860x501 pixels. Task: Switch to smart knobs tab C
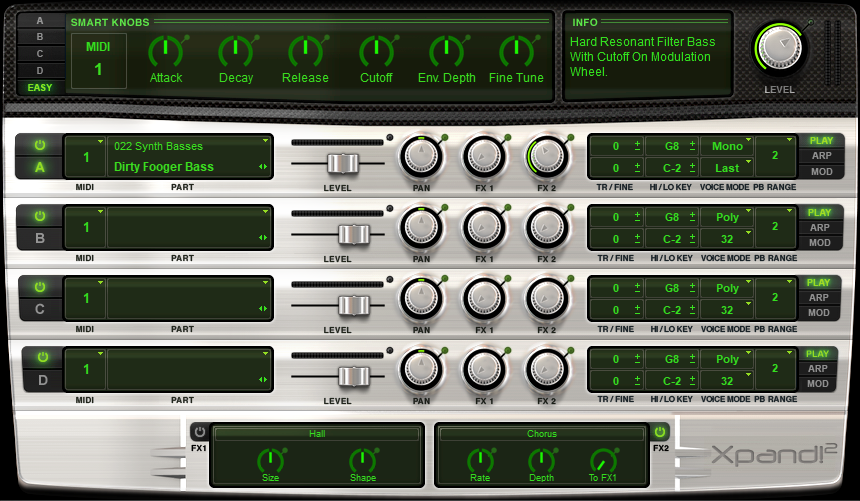pos(40,54)
